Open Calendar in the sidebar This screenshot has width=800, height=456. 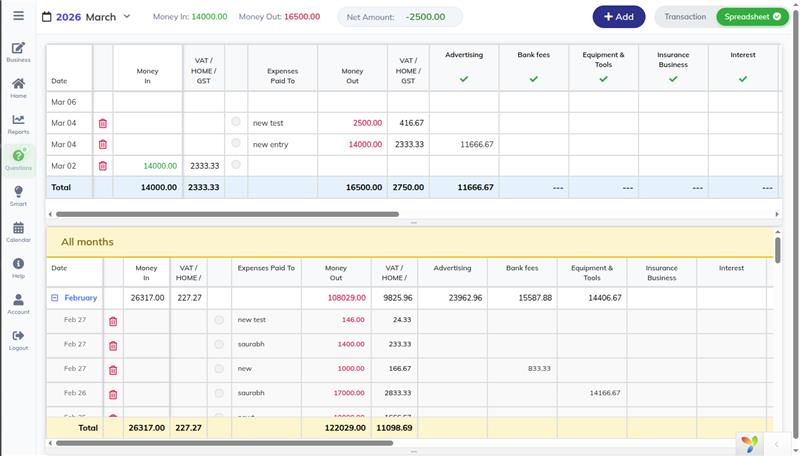18,232
